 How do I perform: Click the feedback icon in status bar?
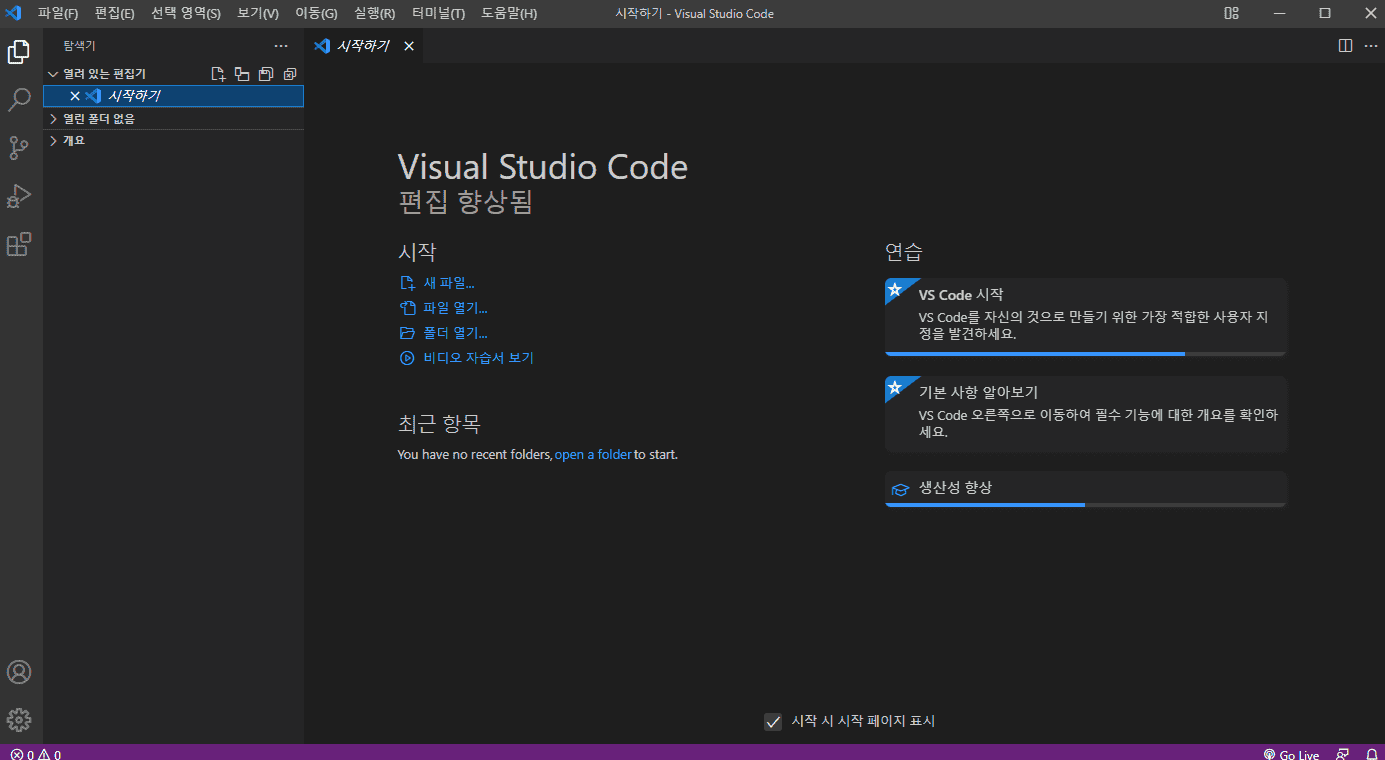pyautogui.click(x=1342, y=755)
